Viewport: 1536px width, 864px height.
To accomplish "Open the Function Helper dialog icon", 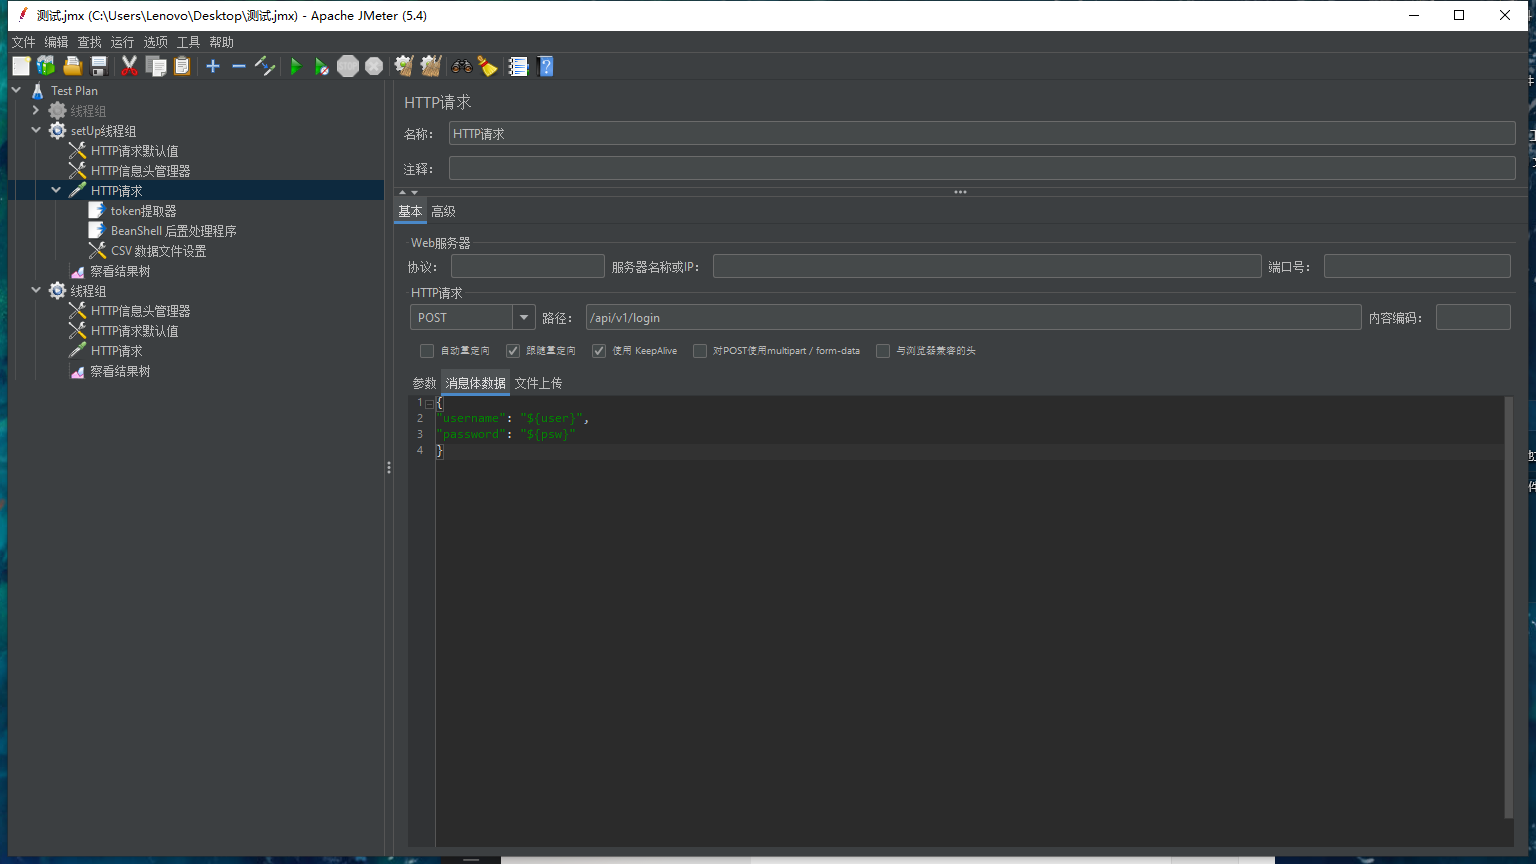I will point(518,66).
